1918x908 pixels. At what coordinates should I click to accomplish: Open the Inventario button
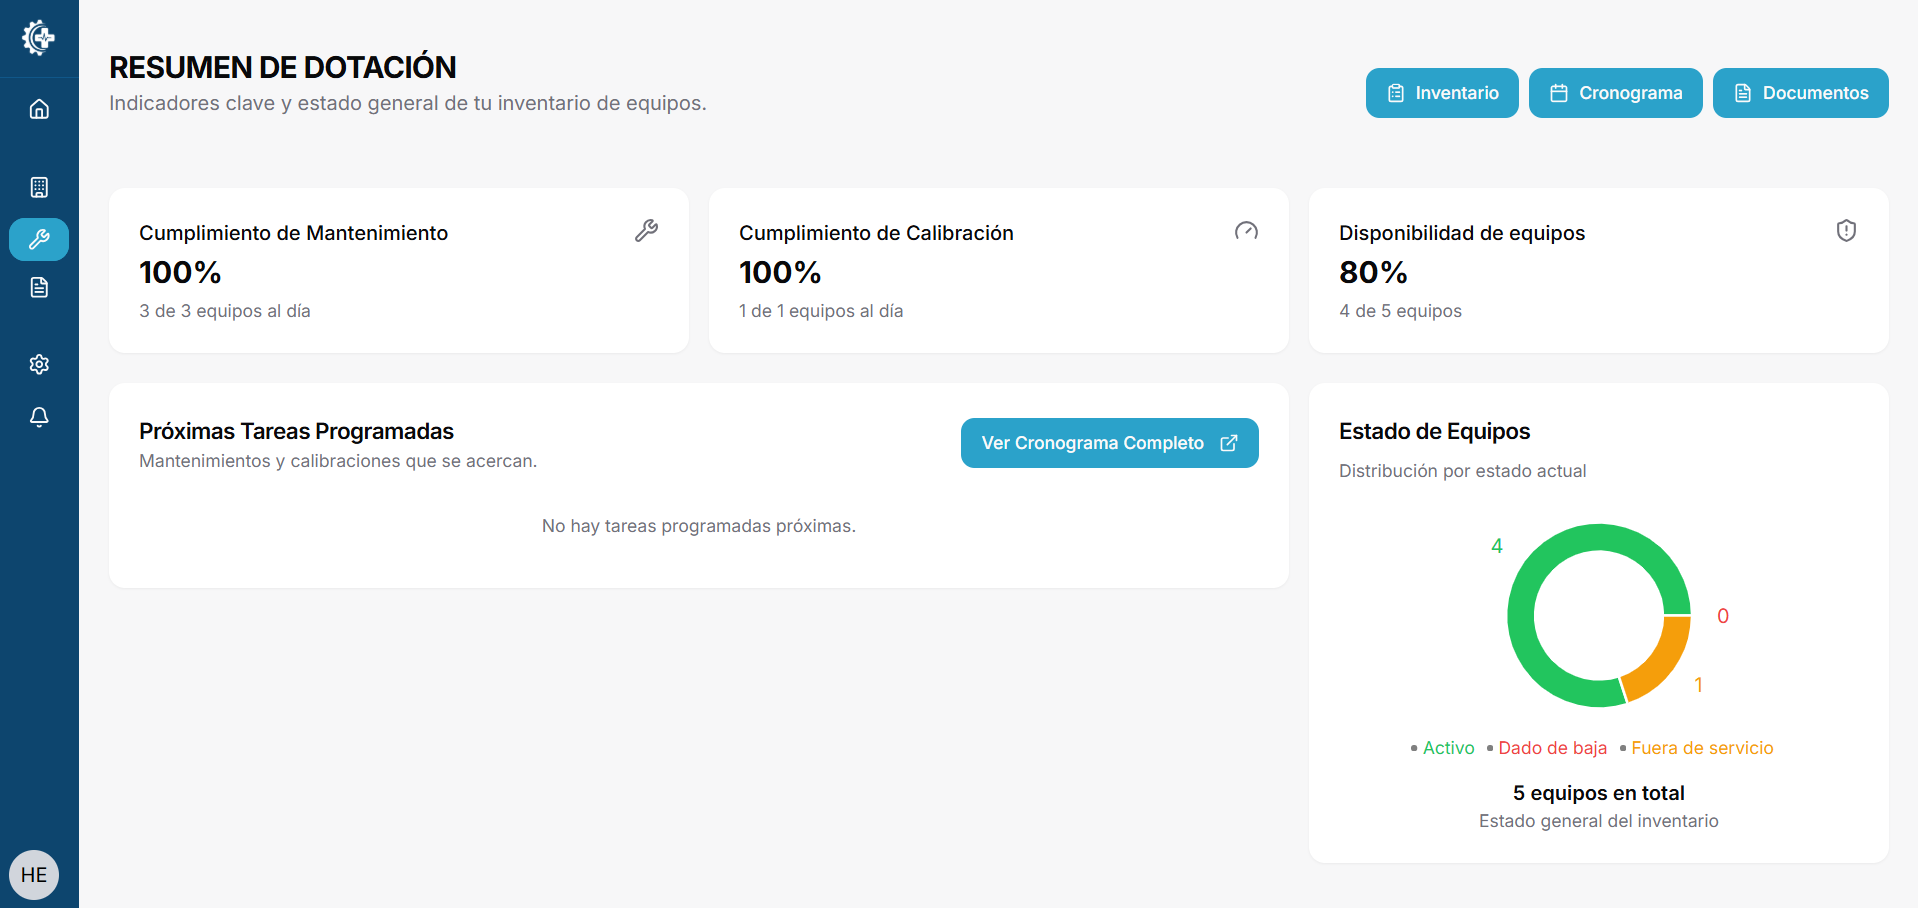(1442, 93)
